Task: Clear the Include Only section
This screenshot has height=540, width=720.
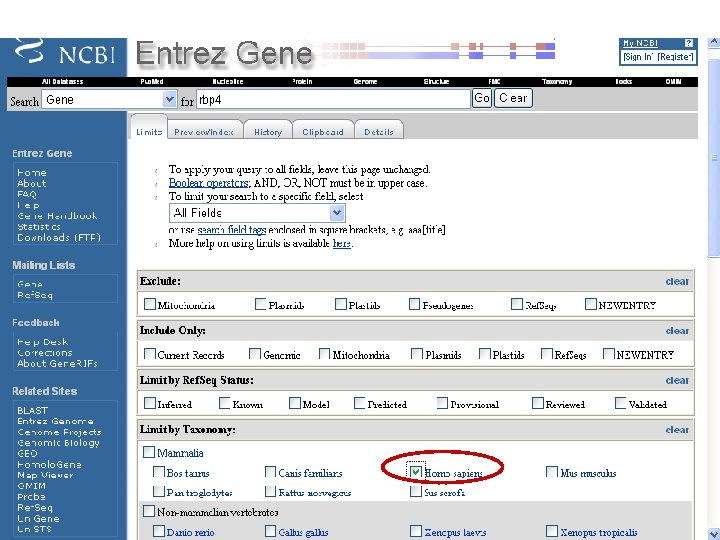Action: coord(677,331)
